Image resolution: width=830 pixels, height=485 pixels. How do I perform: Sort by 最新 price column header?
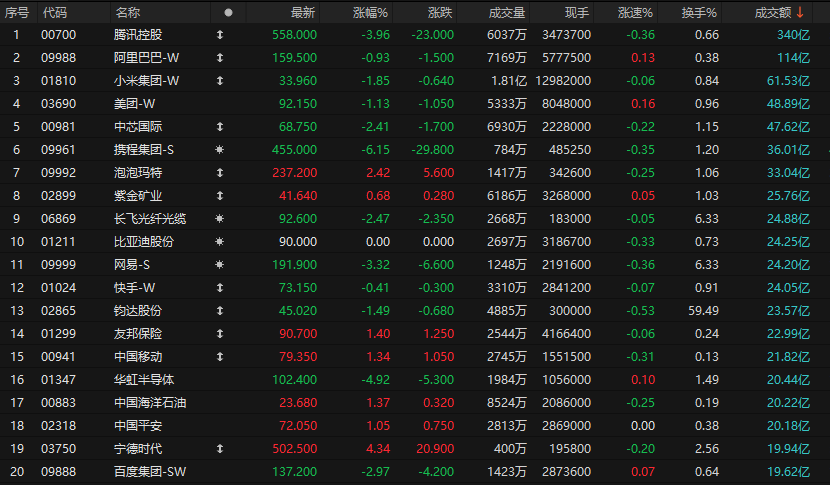303,13
